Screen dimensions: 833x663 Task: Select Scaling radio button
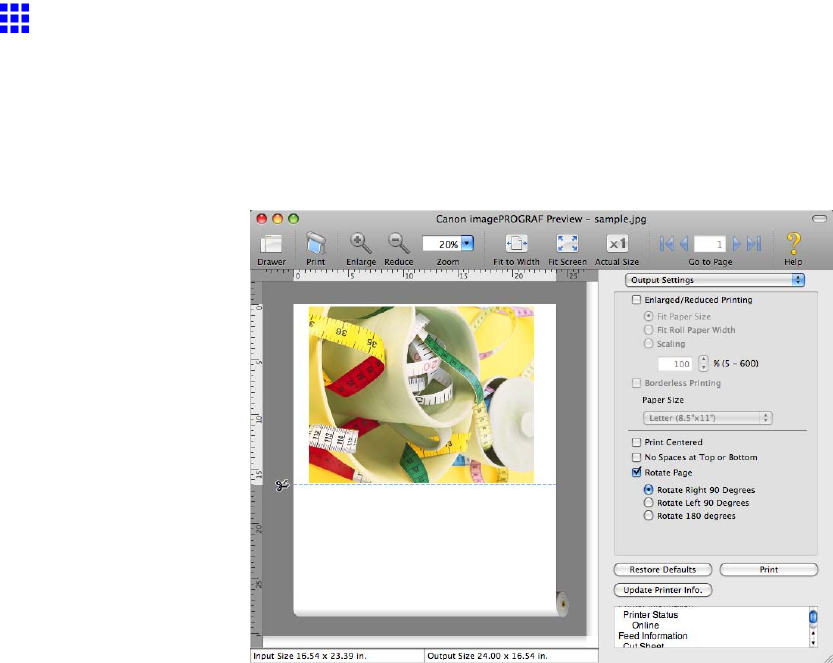[x=648, y=344]
